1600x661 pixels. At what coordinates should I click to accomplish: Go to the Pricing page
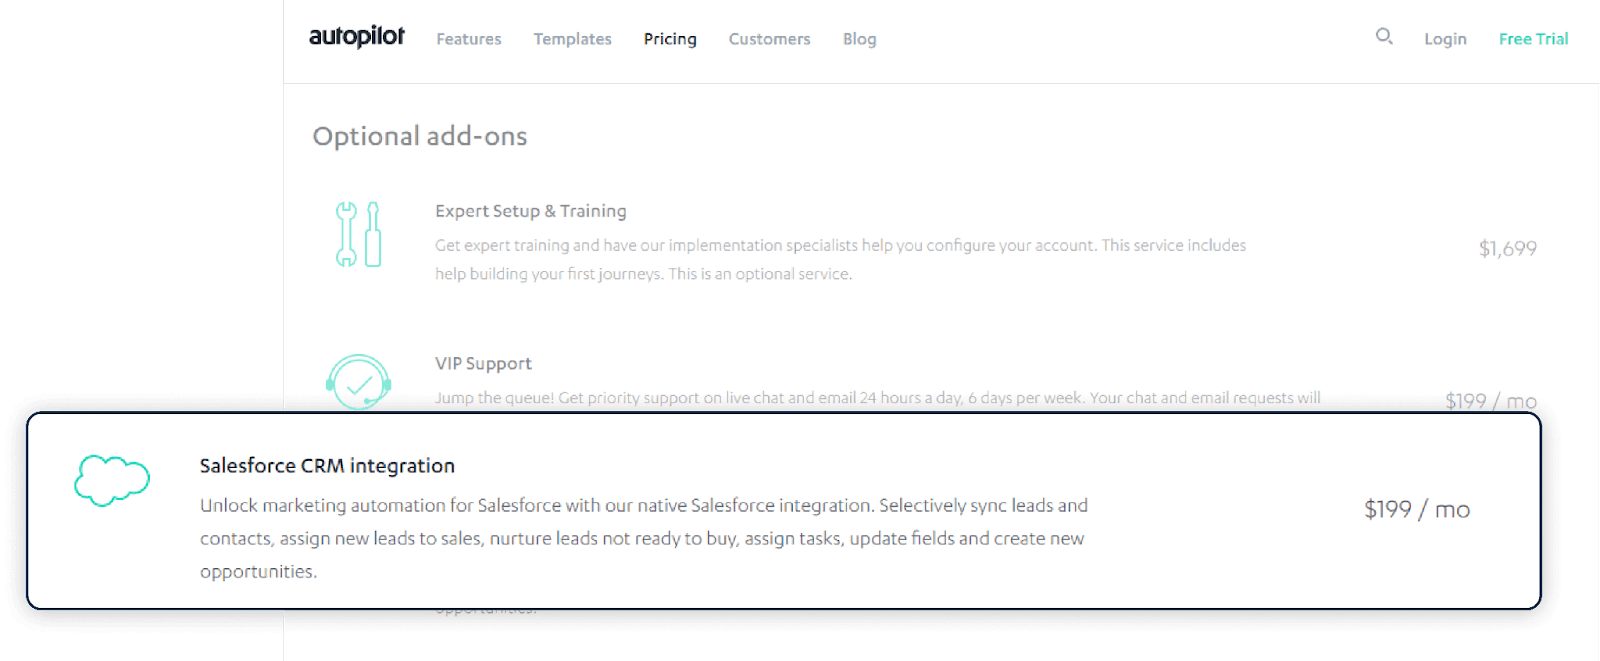[x=670, y=39]
